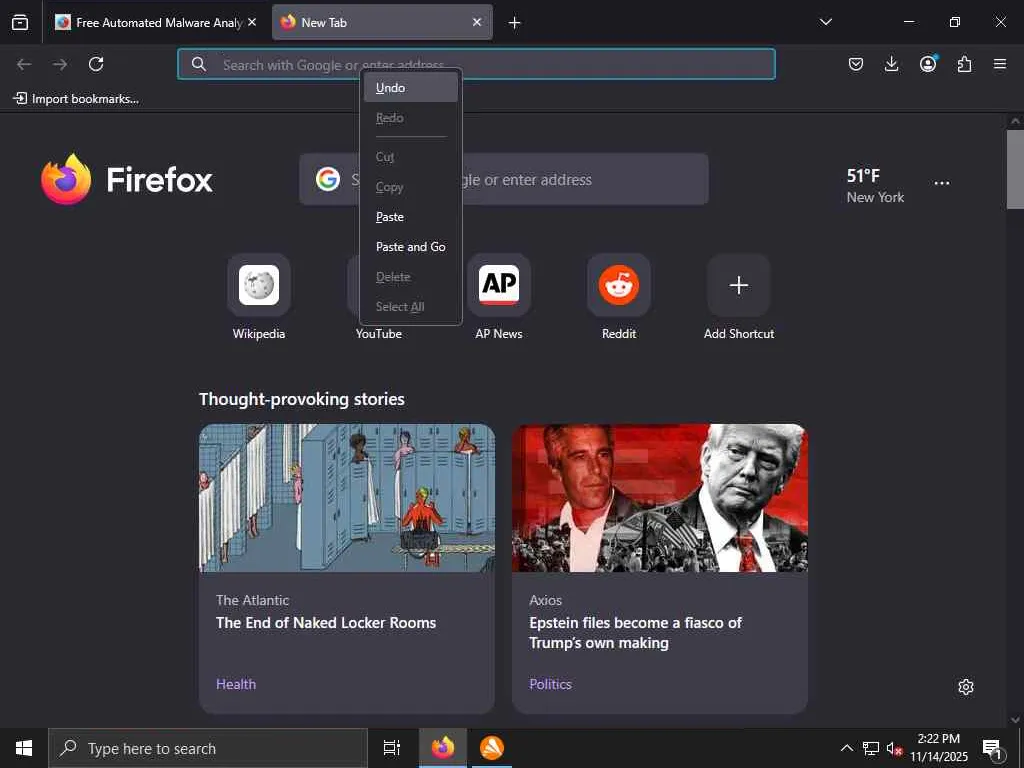Screen dimensions: 1024x768
Task: Click the Politics topic link
Action: (x=551, y=684)
